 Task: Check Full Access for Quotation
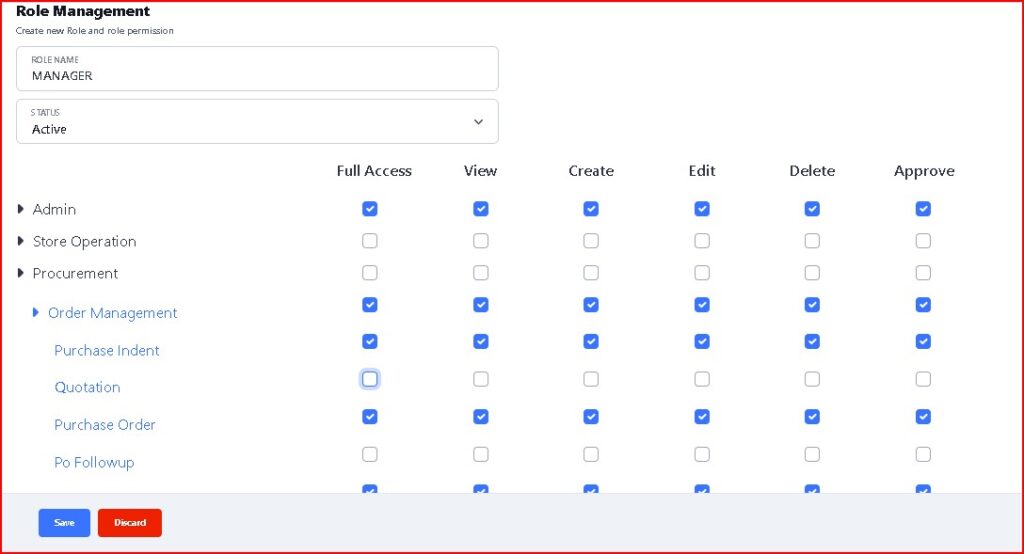tap(370, 379)
